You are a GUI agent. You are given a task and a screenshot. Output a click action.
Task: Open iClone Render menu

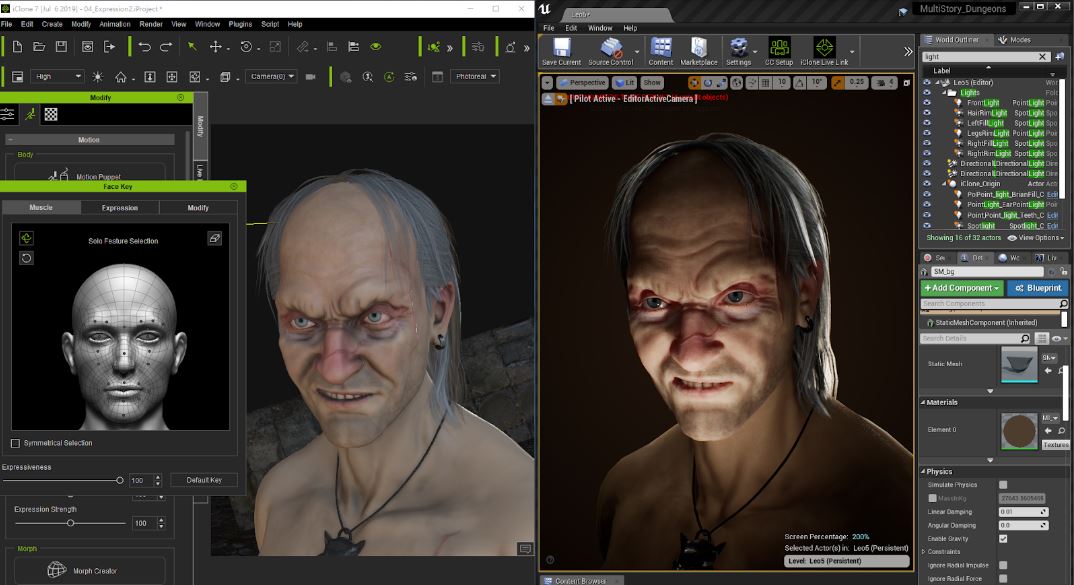tap(151, 24)
